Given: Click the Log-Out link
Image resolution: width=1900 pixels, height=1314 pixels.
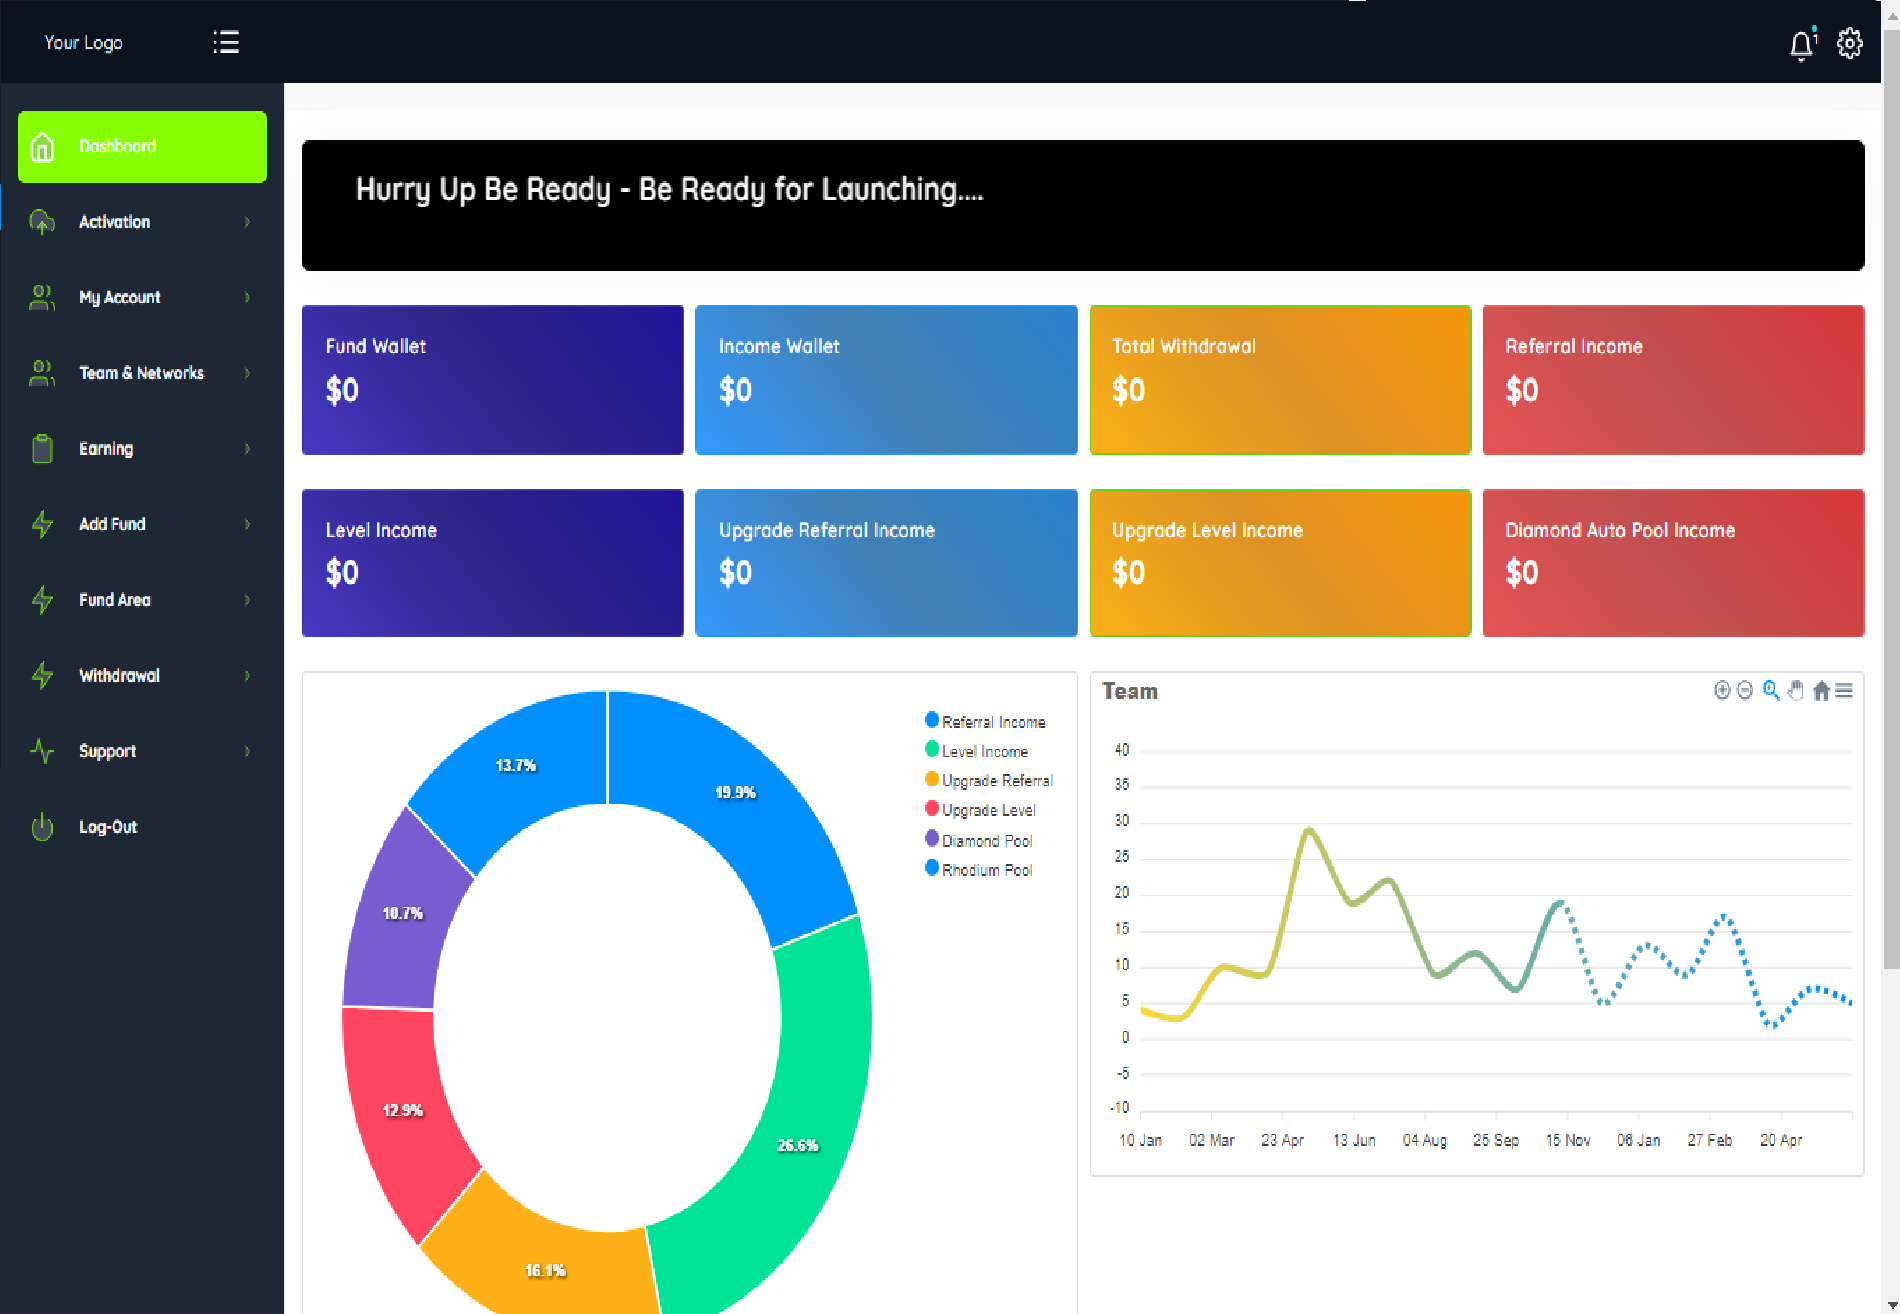Looking at the screenshot, I should 108,827.
